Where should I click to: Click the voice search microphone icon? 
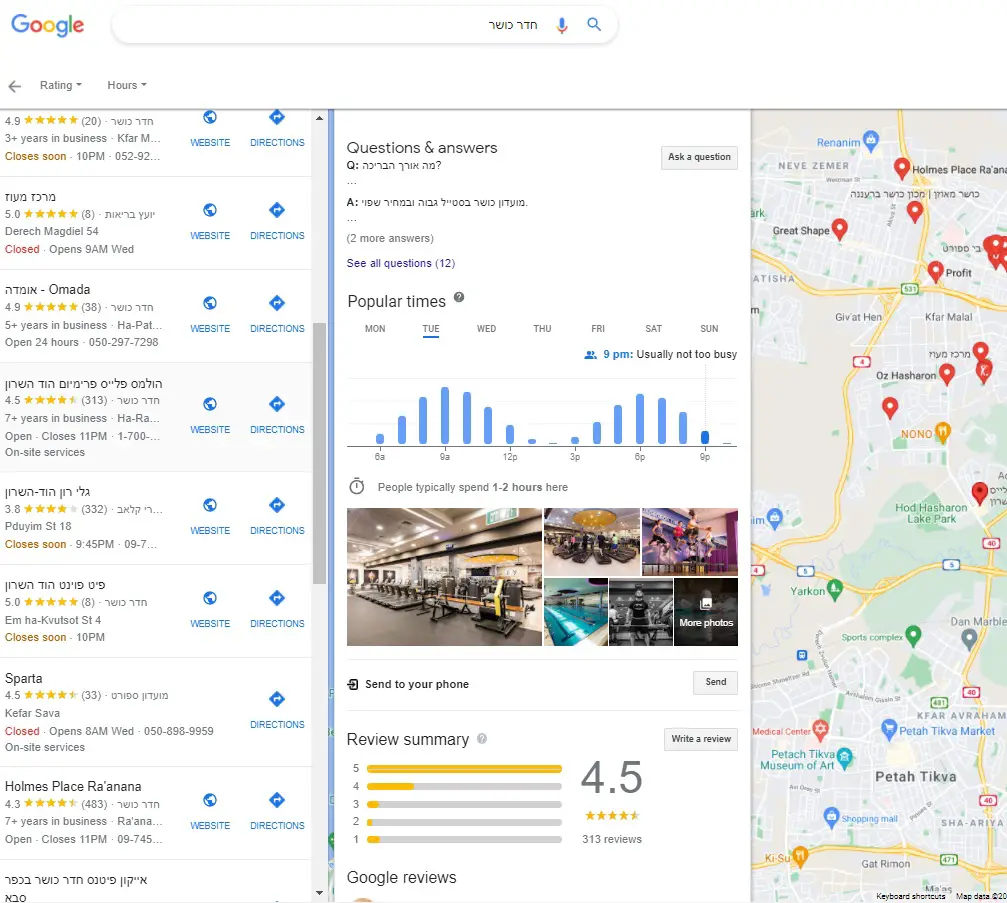coord(562,25)
